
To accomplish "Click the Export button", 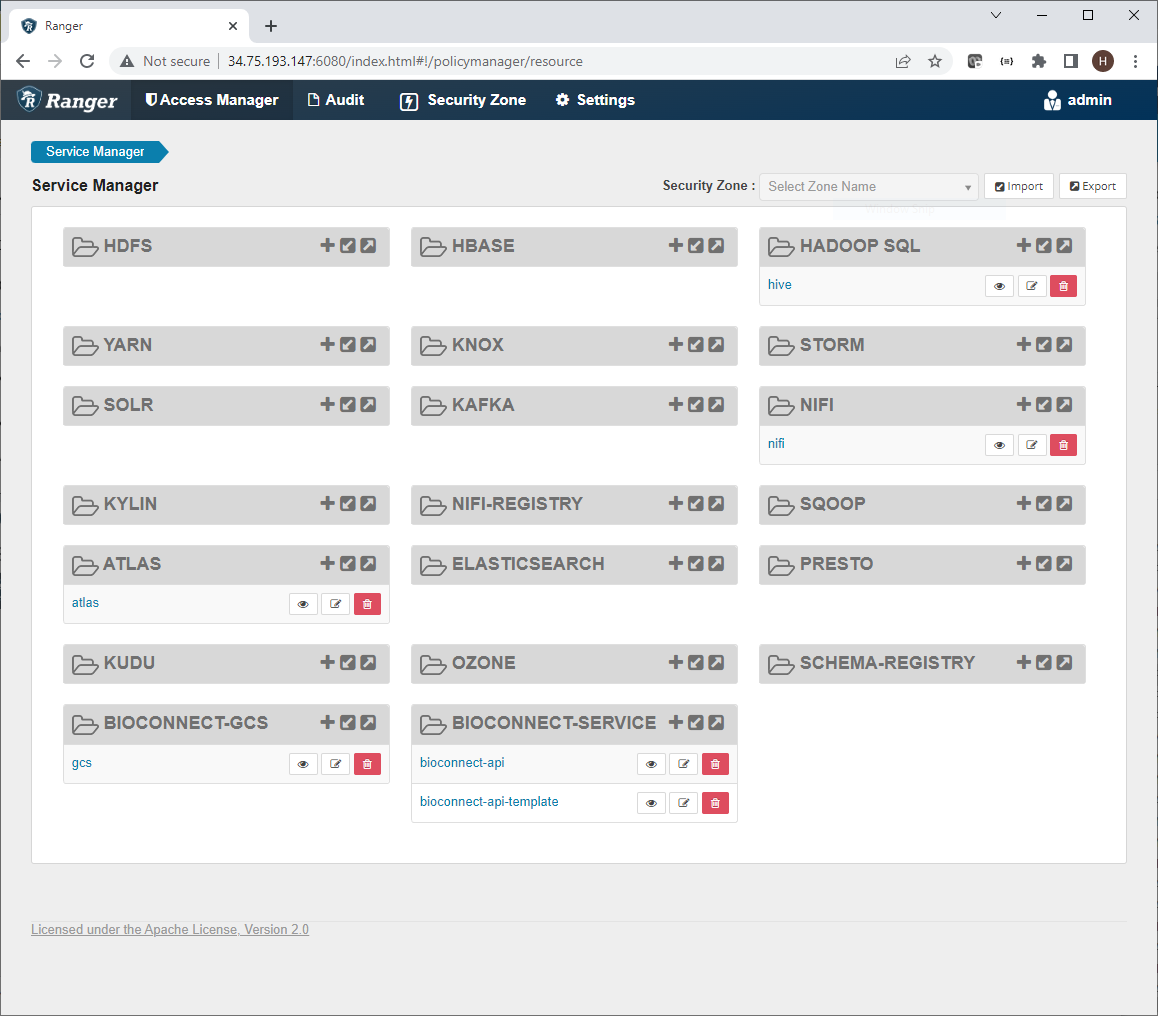I will point(1092,186).
